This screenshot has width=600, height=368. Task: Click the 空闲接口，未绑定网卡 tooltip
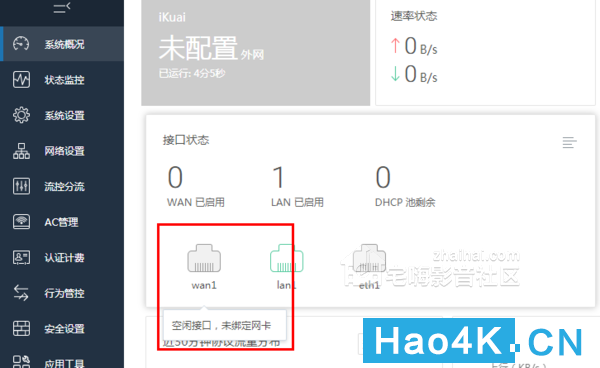click(225, 326)
